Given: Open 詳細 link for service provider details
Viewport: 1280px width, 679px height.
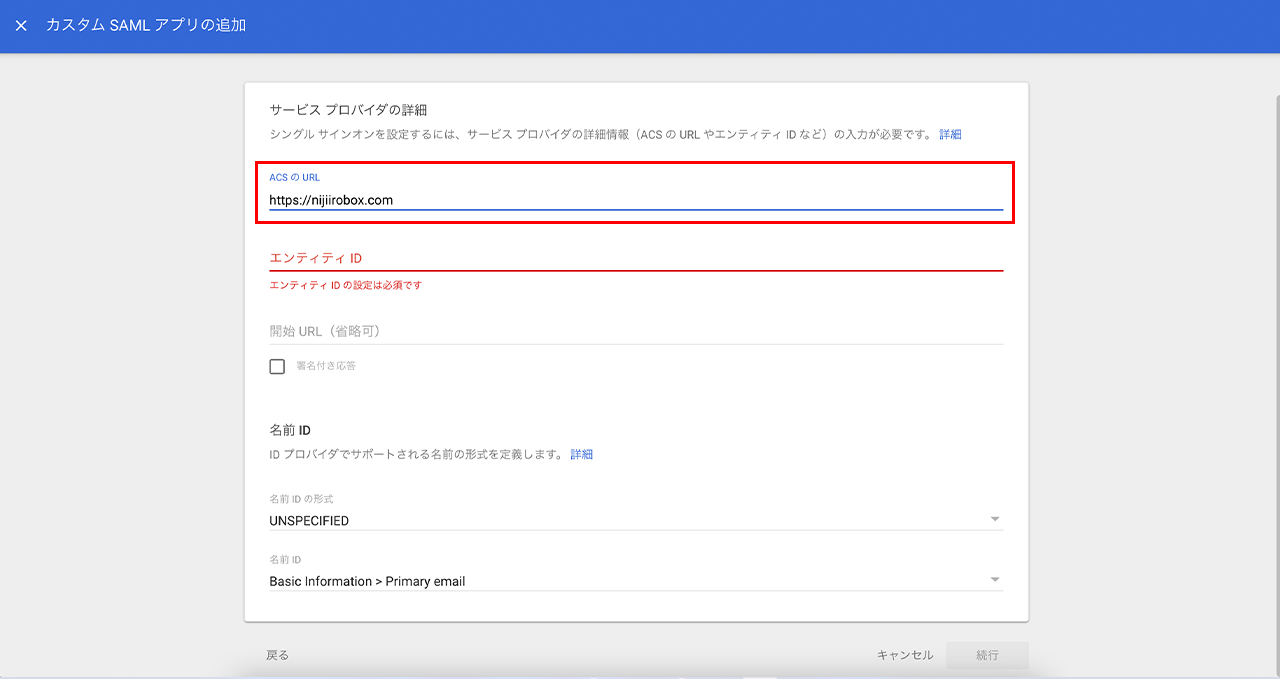Looking at the screenshot, I should (950, 134).
